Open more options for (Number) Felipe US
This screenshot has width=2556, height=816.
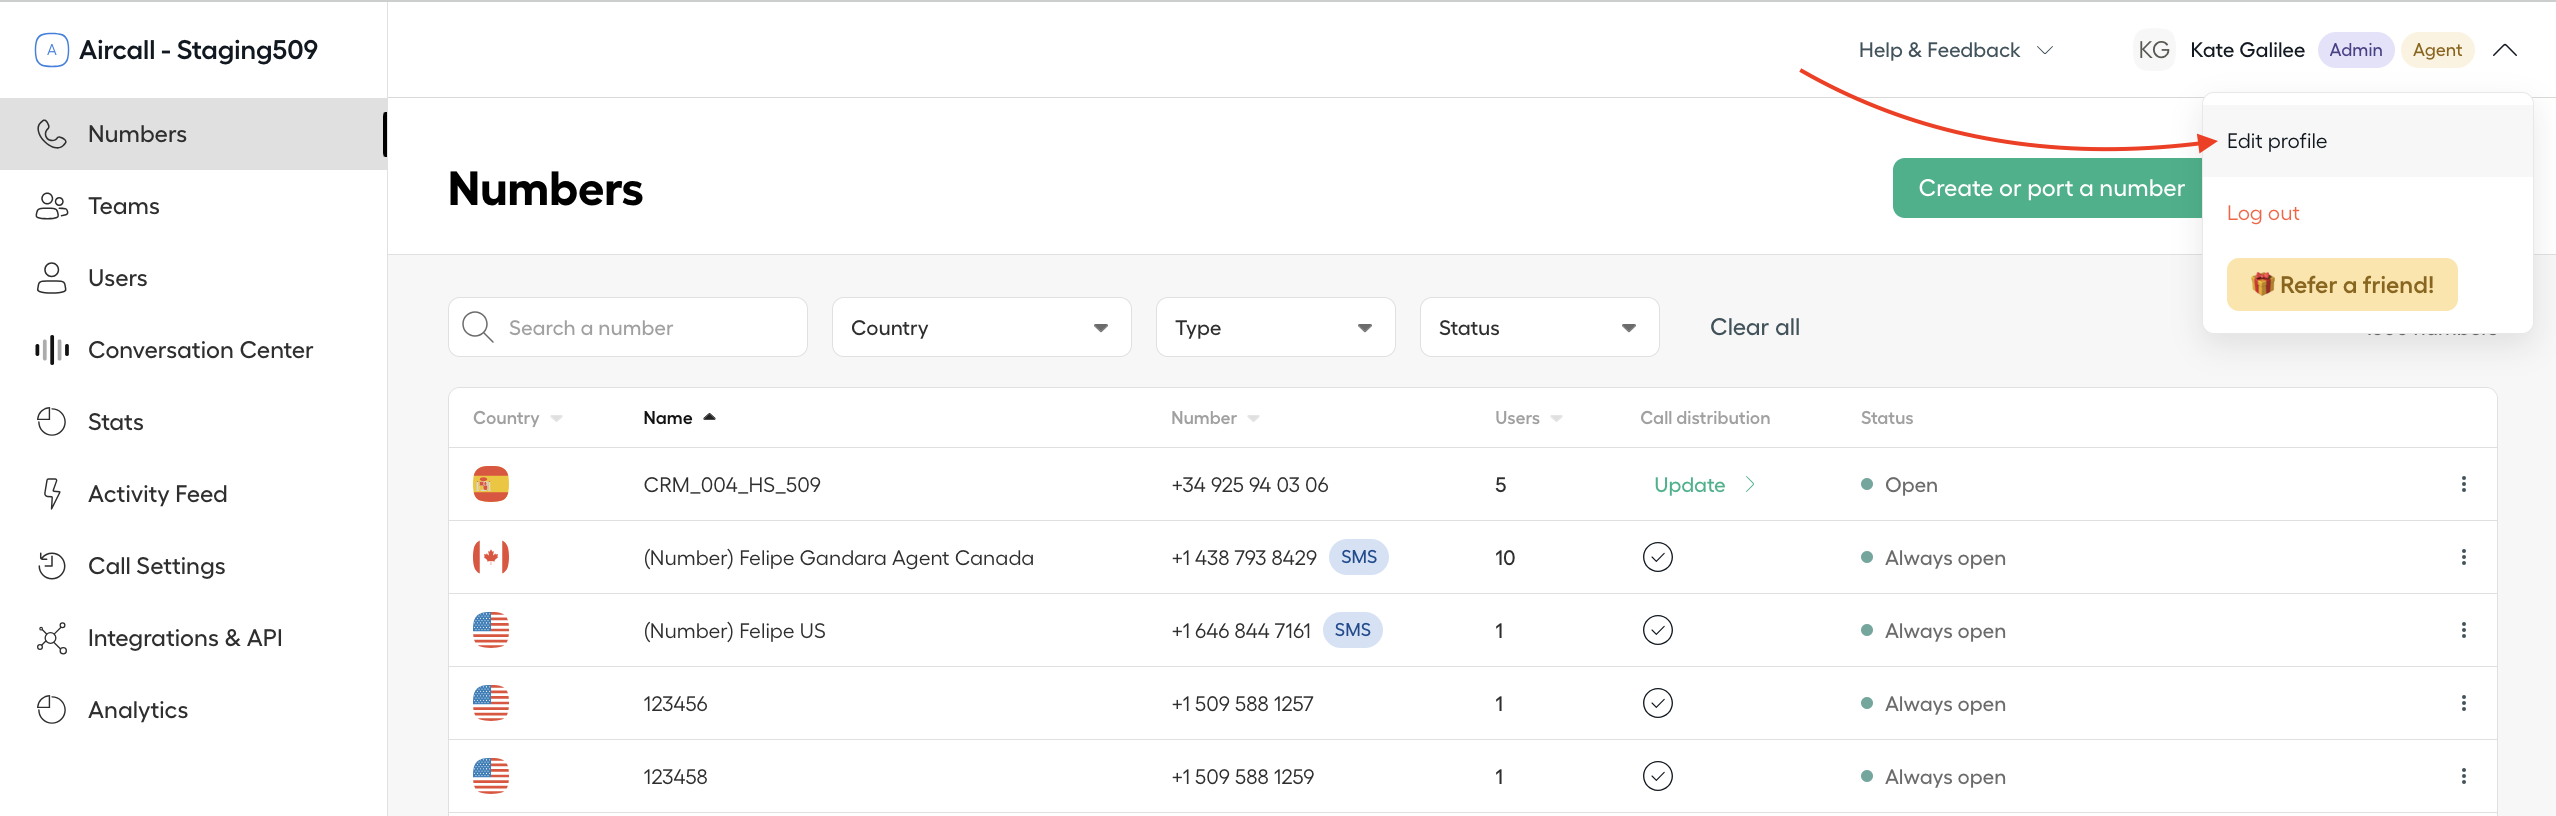click(x=2464, y=630)
